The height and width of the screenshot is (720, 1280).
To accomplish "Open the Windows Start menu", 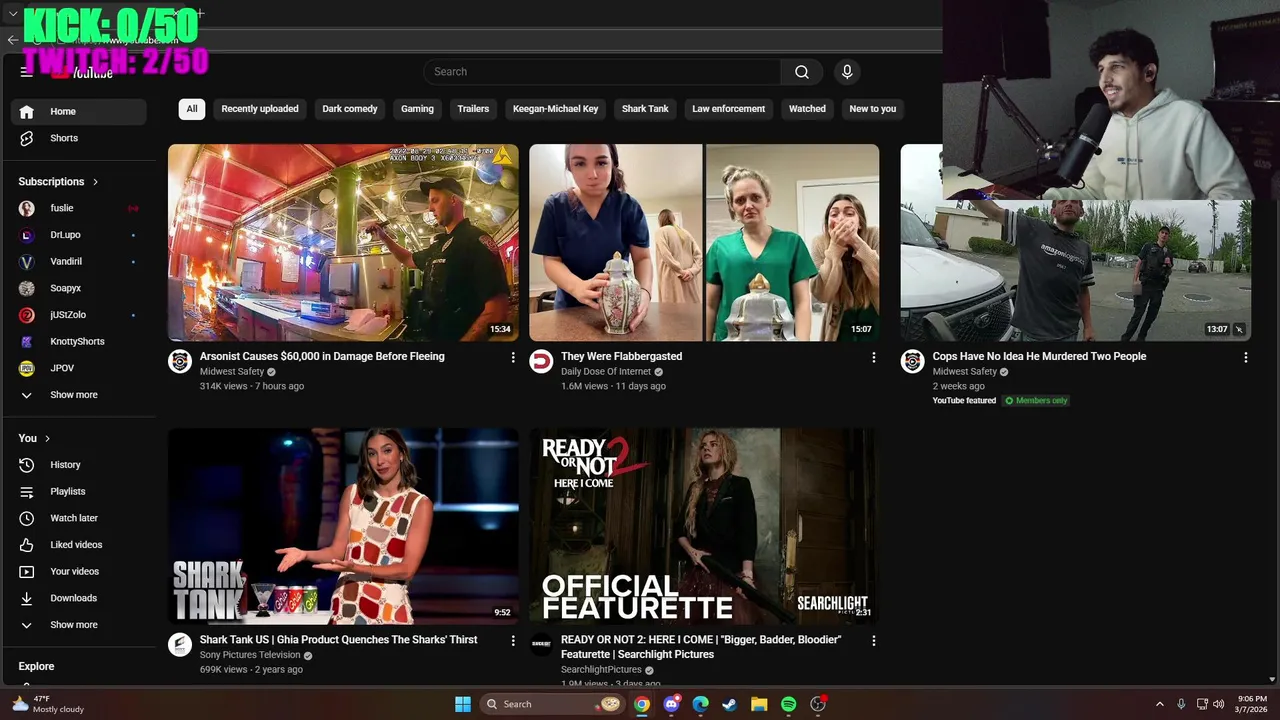I will pyautogui.click(x=463, y=704).
